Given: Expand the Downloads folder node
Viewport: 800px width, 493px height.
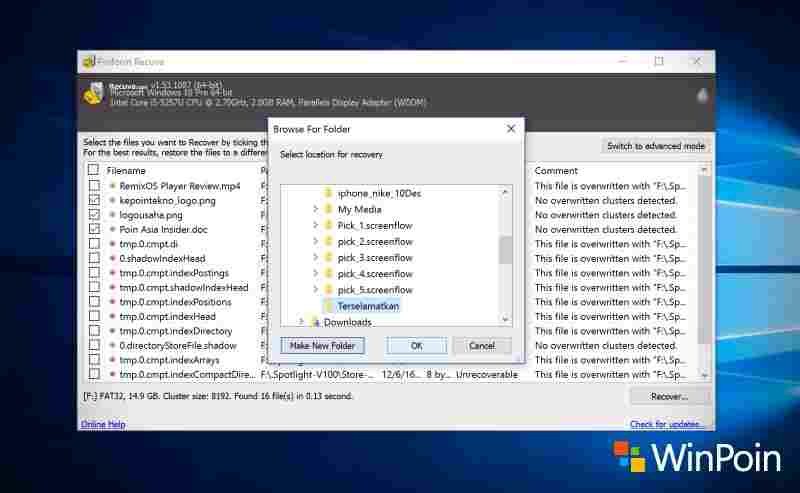Looking at the screenshot, I should 301,322.
